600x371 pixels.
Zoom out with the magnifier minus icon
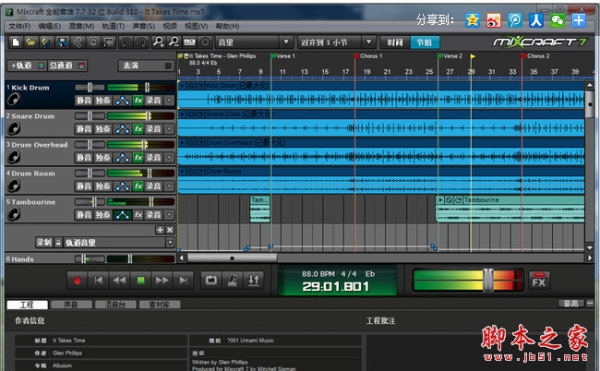pyautogui.click(x=174, y=42)
